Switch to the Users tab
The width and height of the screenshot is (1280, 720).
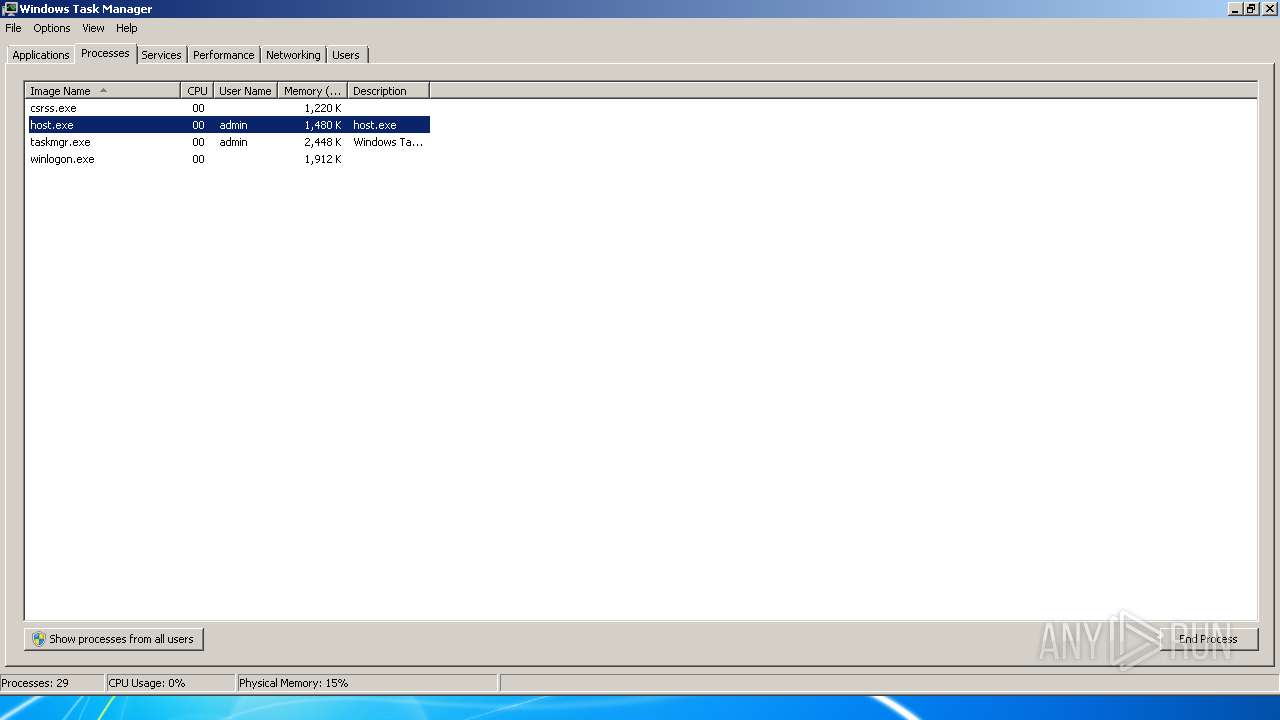click(346, 55)
